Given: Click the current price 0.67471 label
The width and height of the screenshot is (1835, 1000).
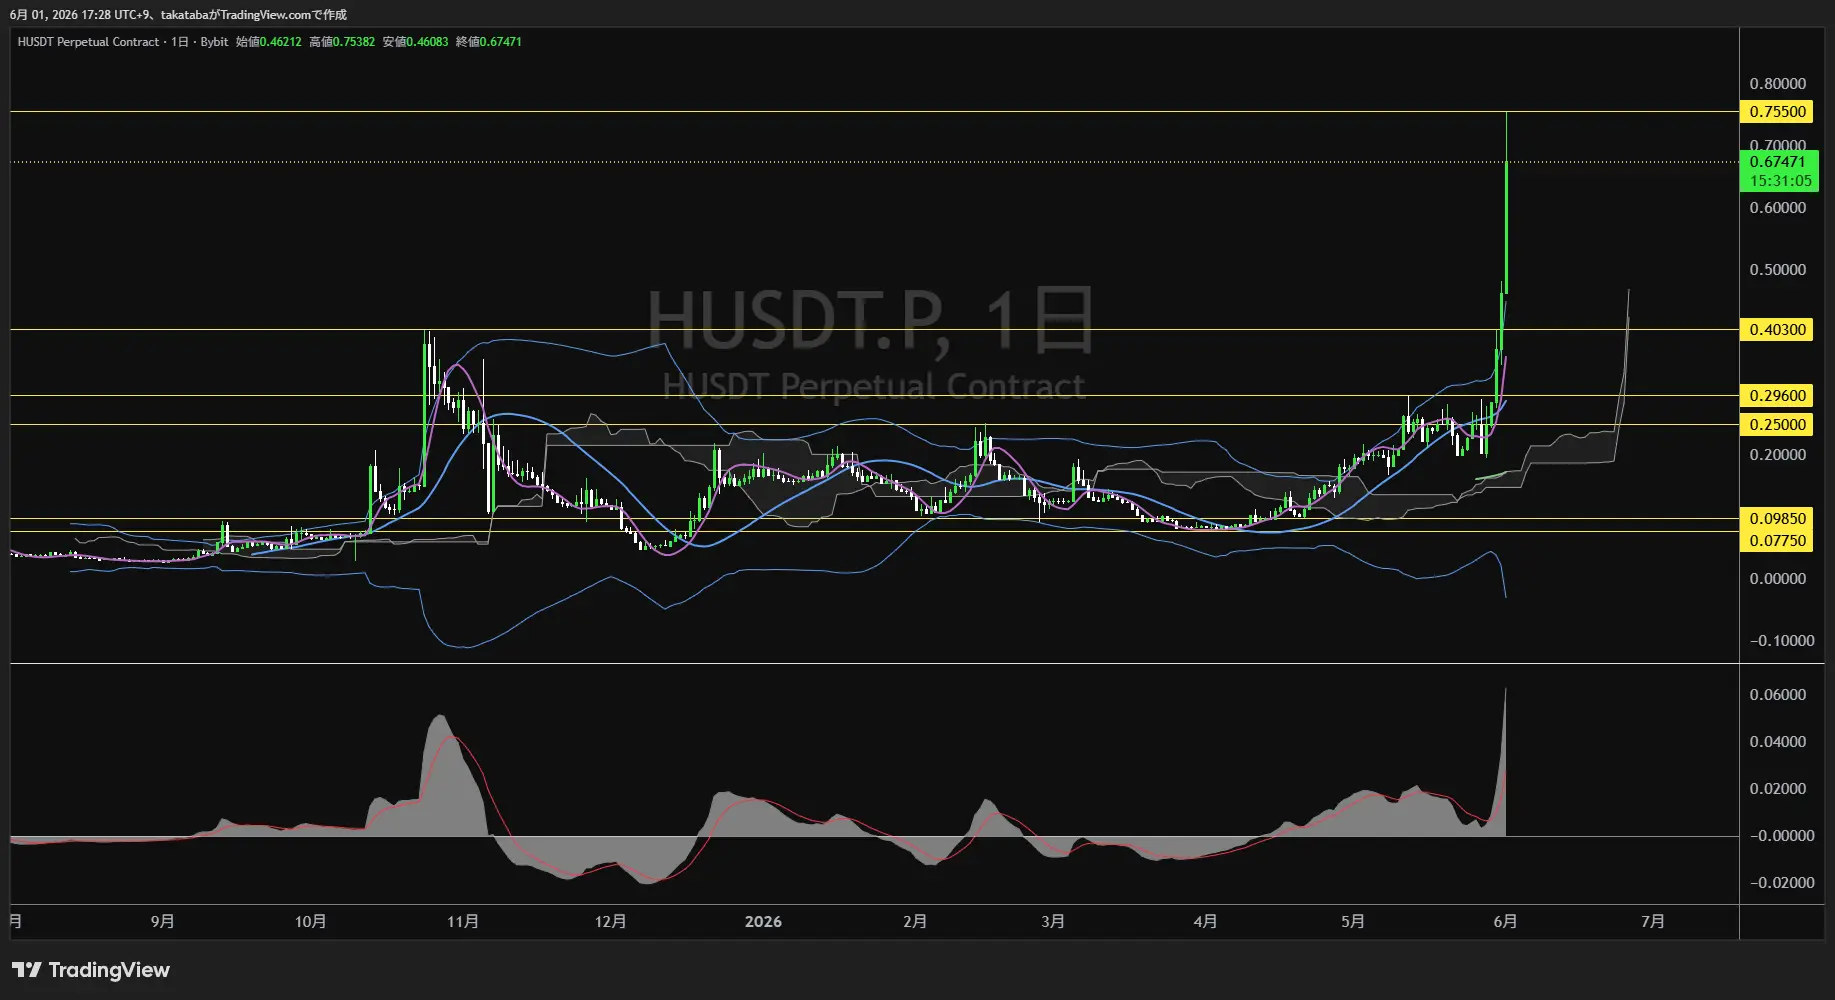Looking at the screenshot, I should click(x=1777, y=162).
